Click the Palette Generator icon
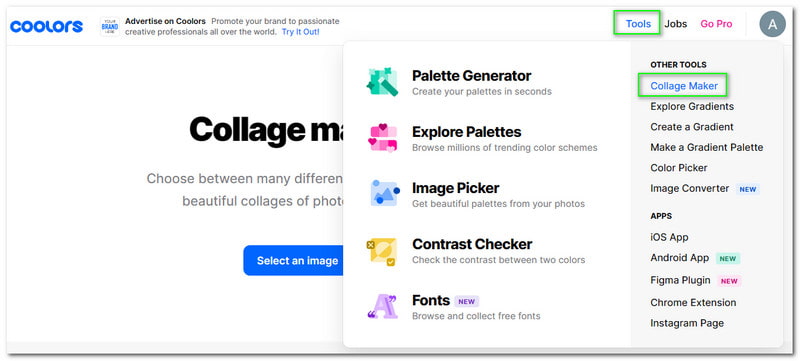Viewport: 800px width, 361px height. 382,82
